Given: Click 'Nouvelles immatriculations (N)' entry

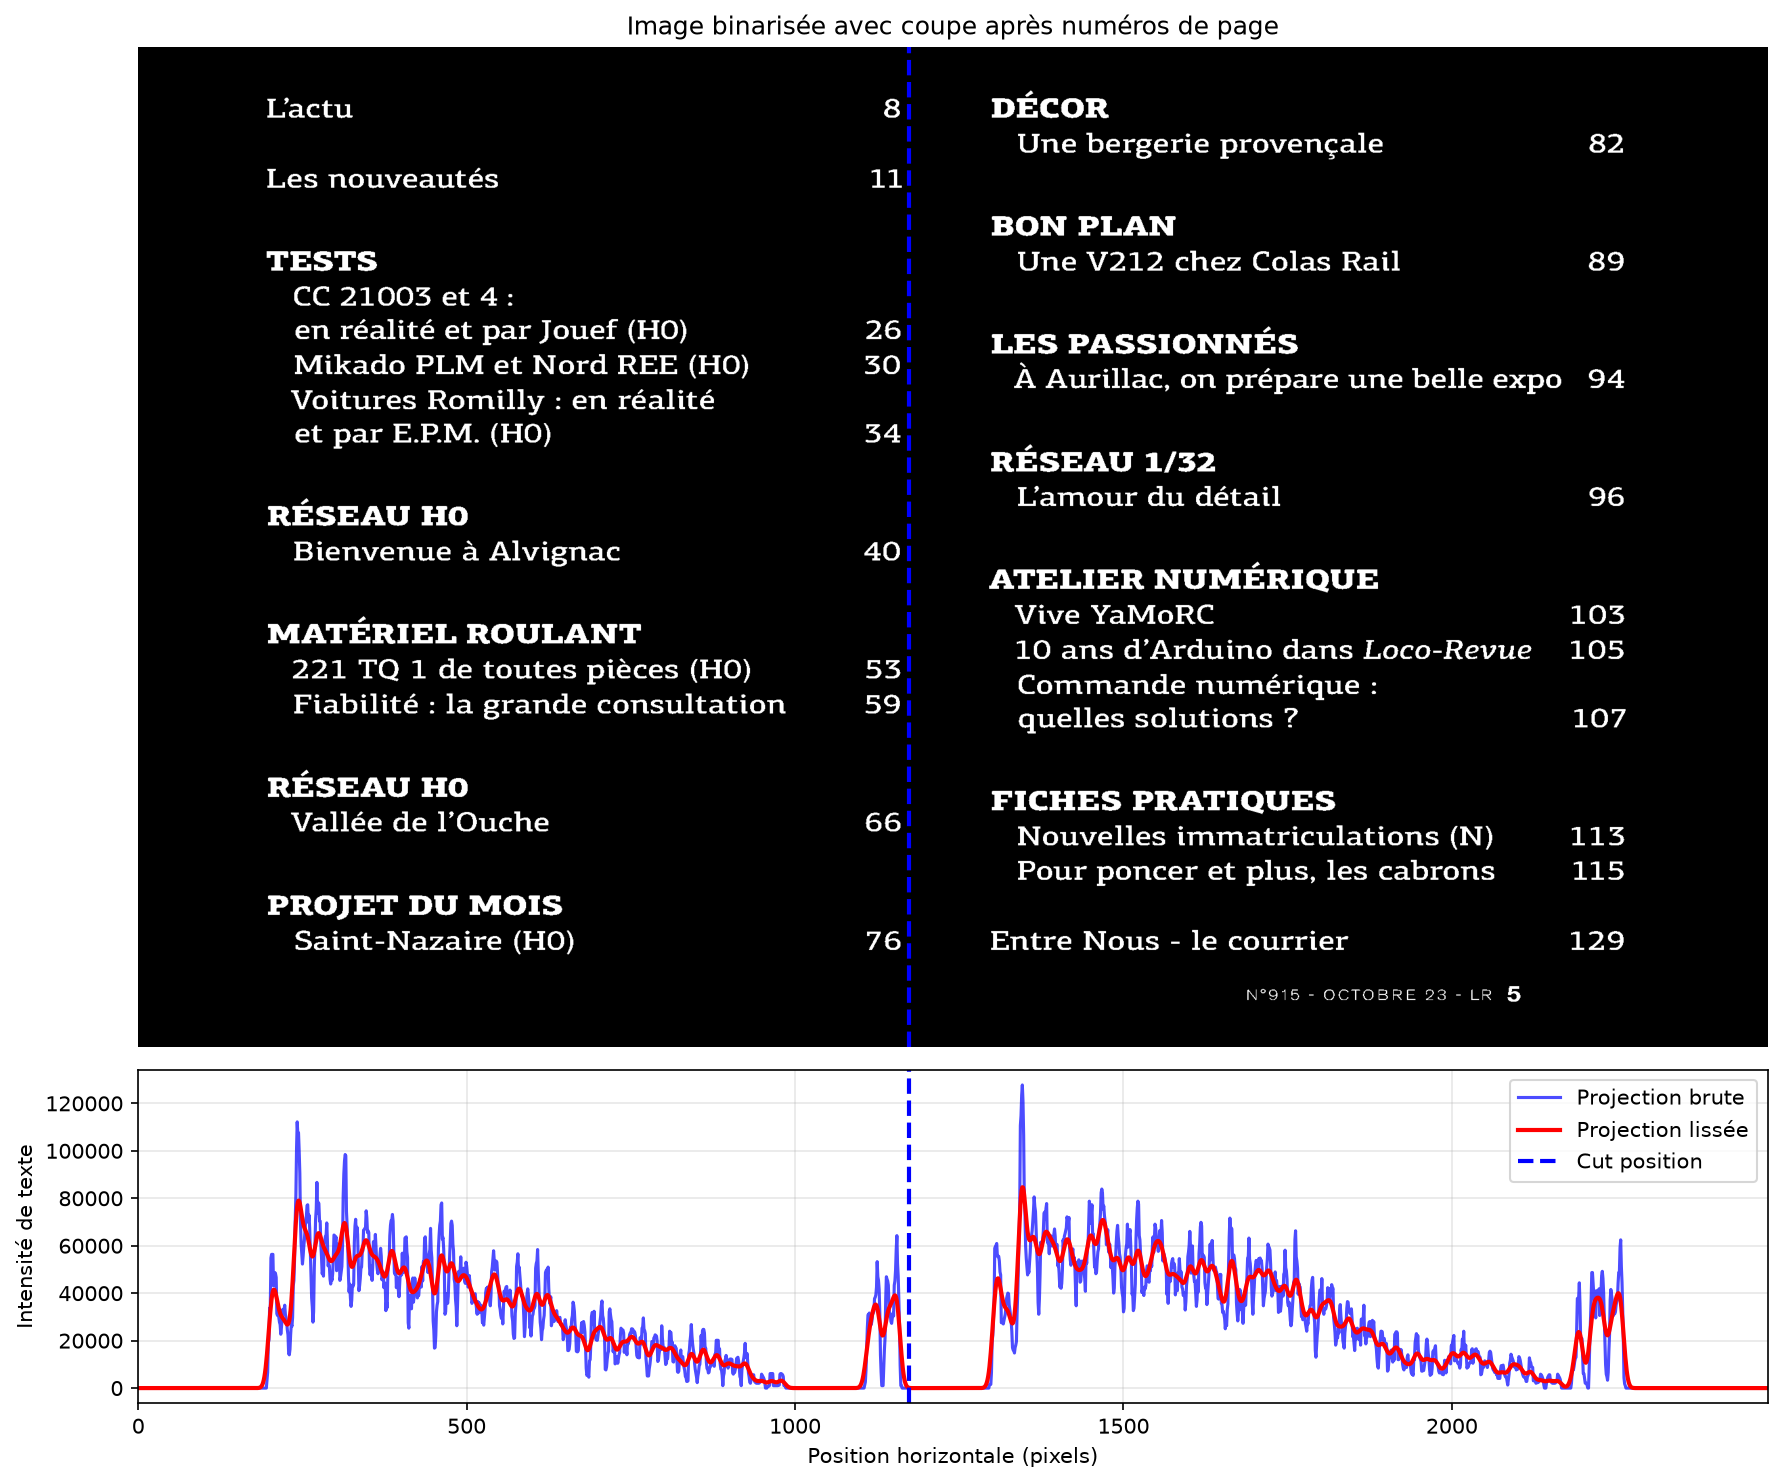Looking at the screenshot, I should 1255,836.
